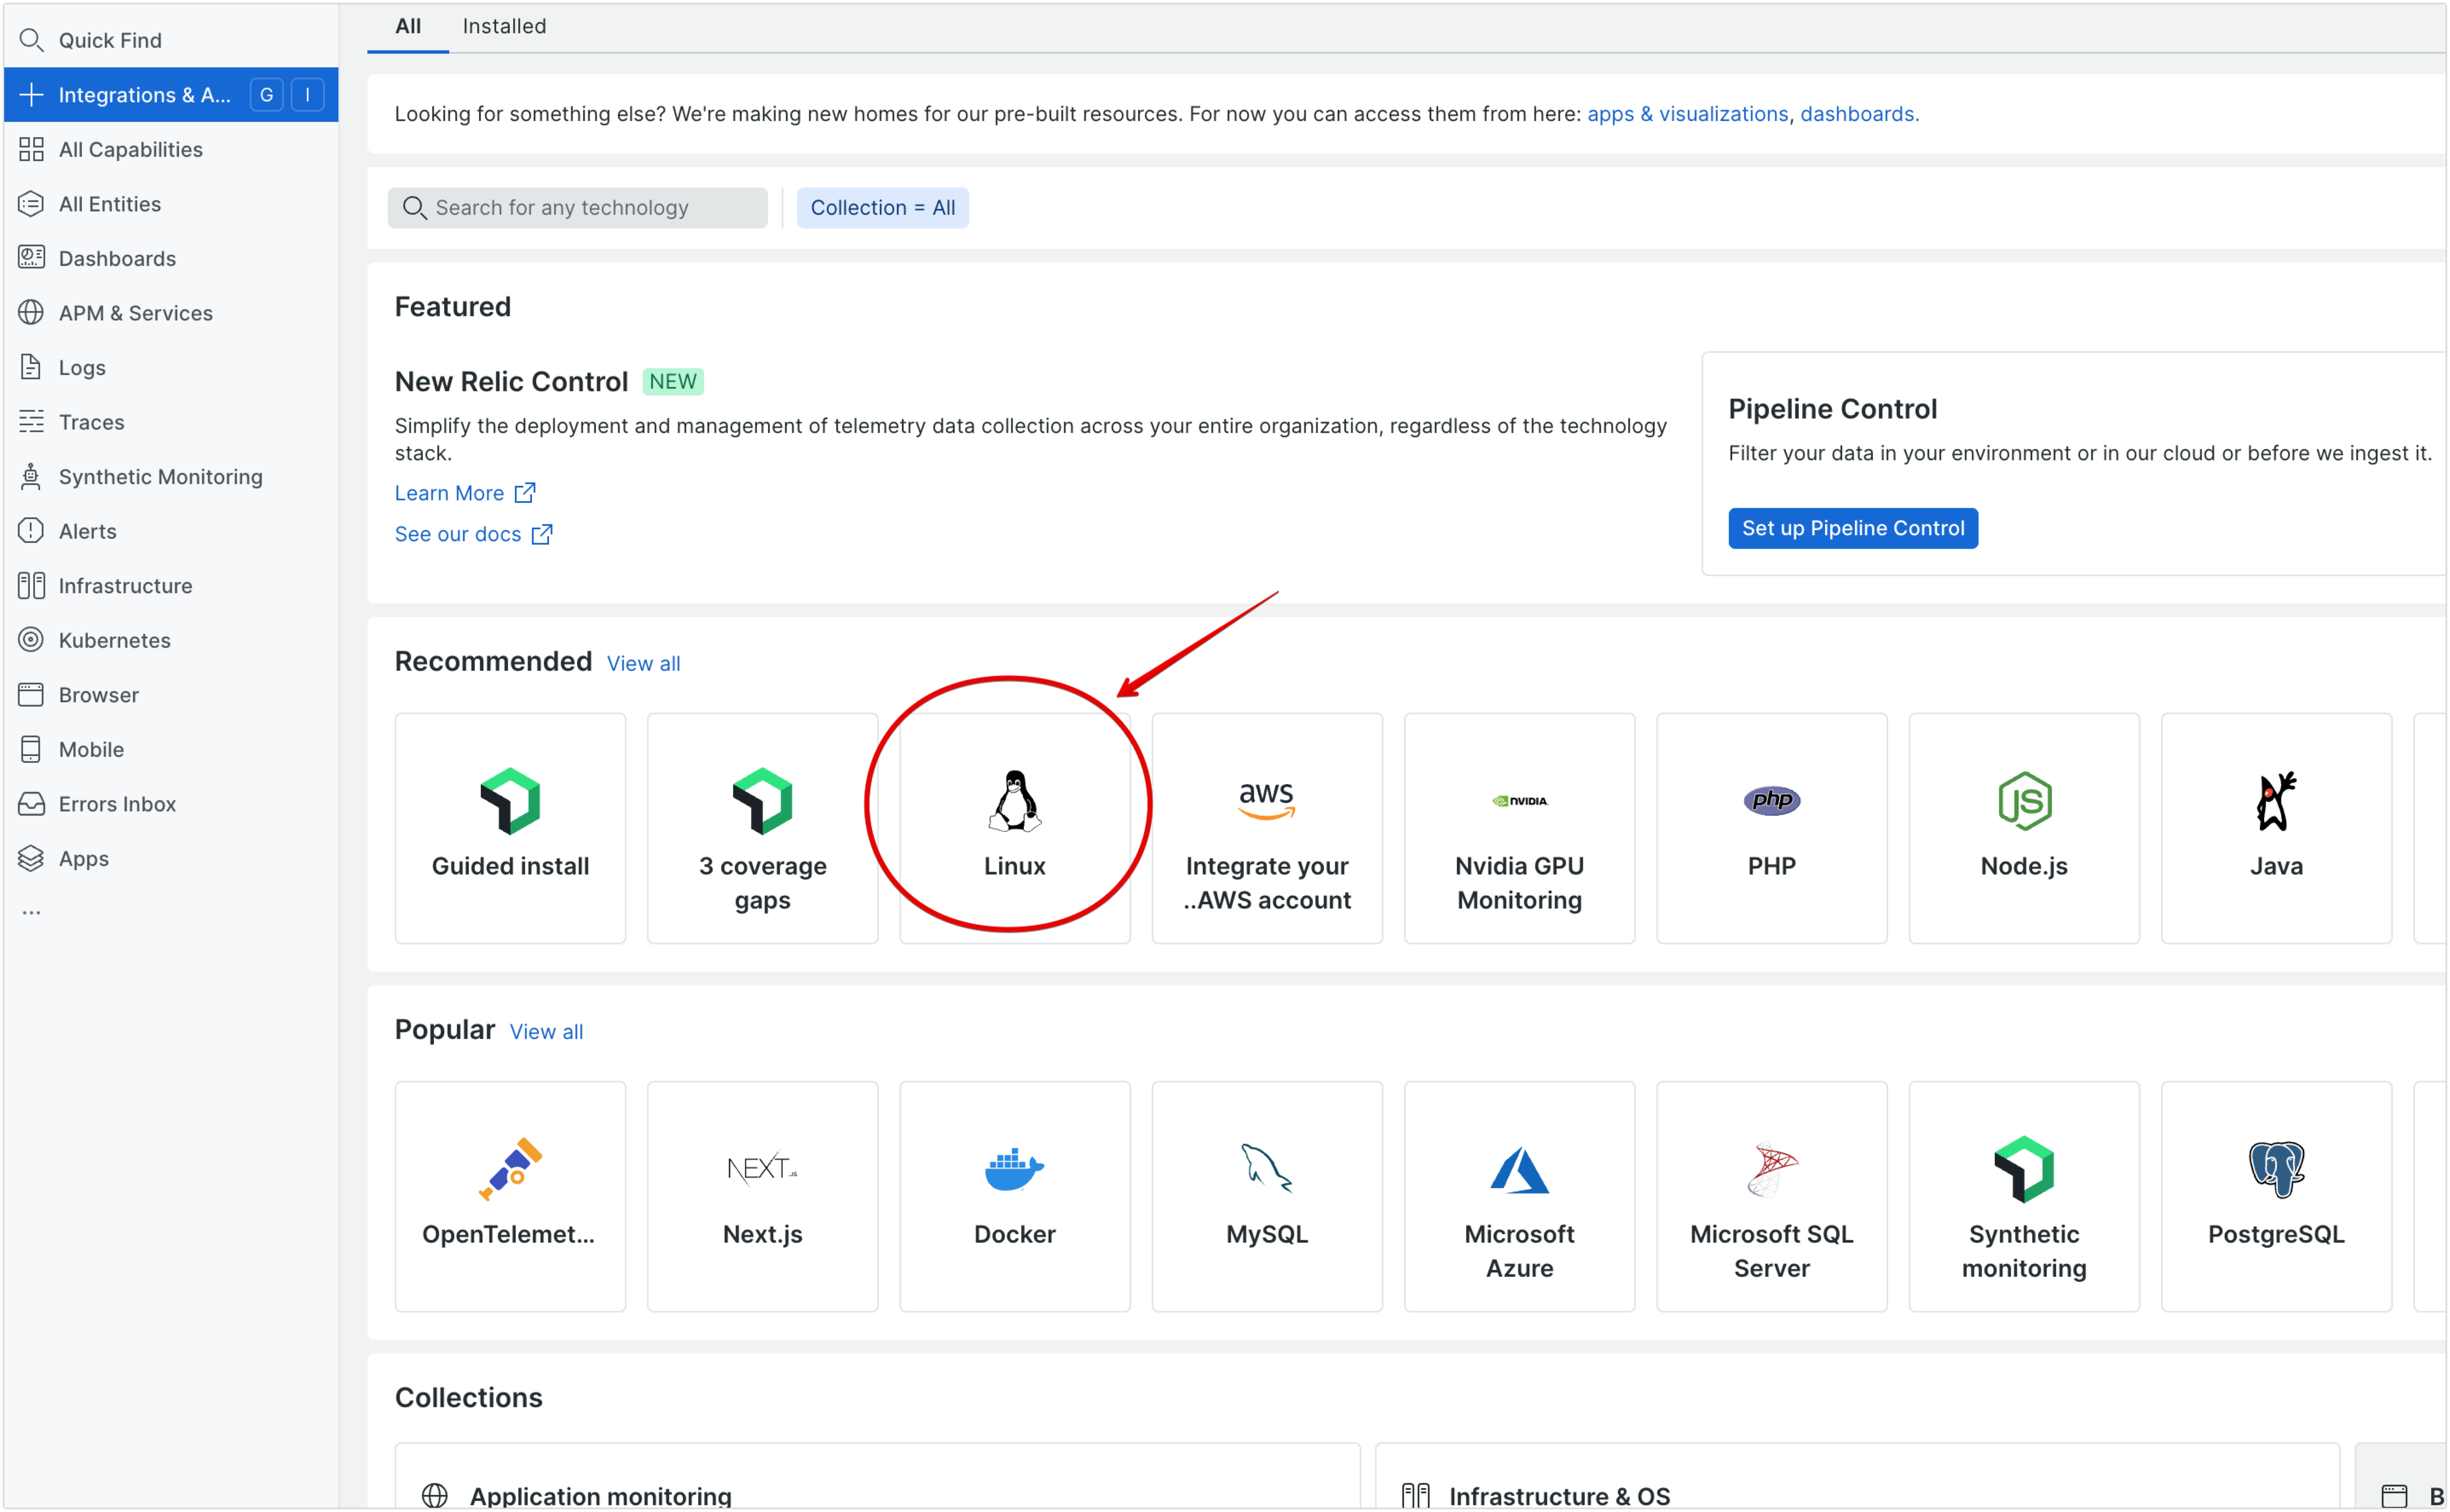Open Infrastructure sidebar icon
The image size is (2450, 1512).
coord(31,585)
